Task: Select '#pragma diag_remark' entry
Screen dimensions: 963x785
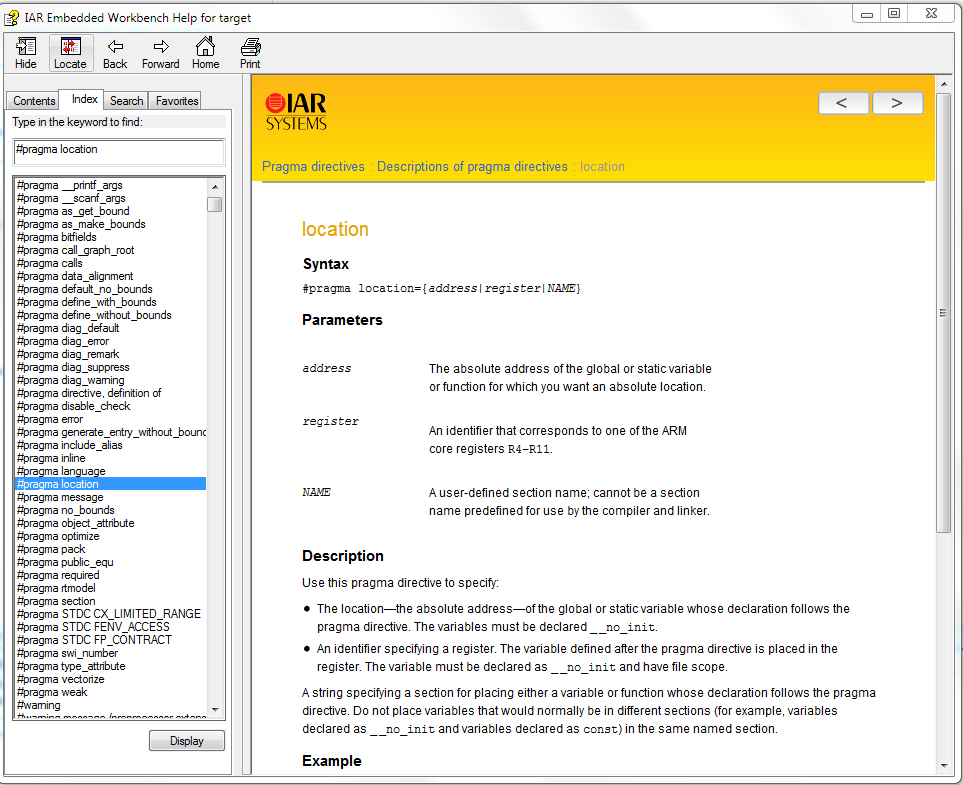Action: point(68,354)
